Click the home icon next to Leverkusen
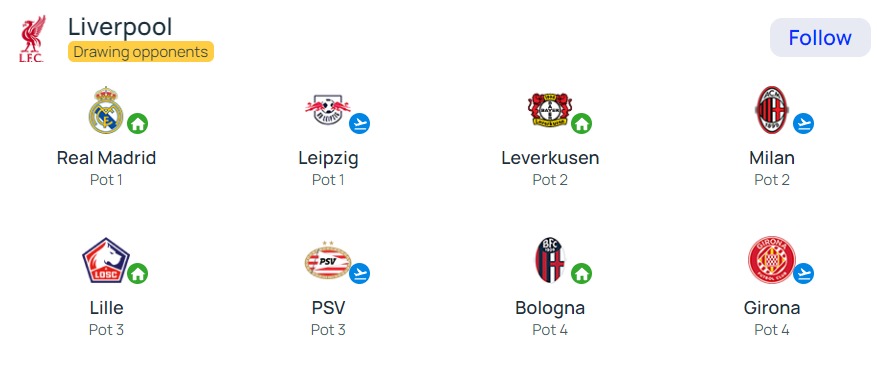The image size is (877, 376). pyautogui.click(x=582, y=124)
